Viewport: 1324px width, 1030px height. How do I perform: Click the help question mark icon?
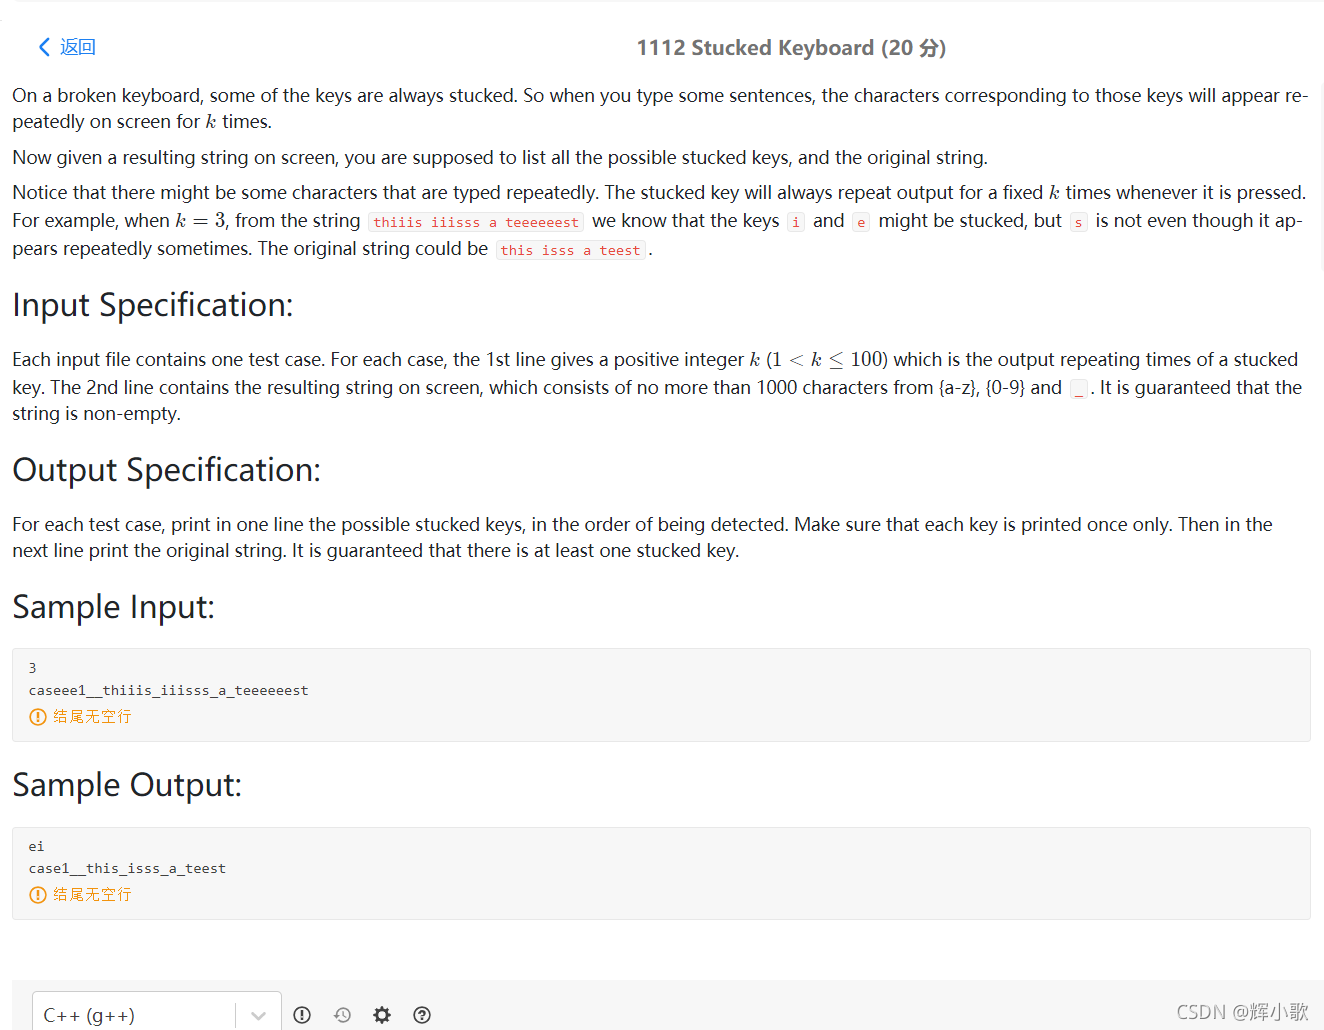pos(422,1015)
